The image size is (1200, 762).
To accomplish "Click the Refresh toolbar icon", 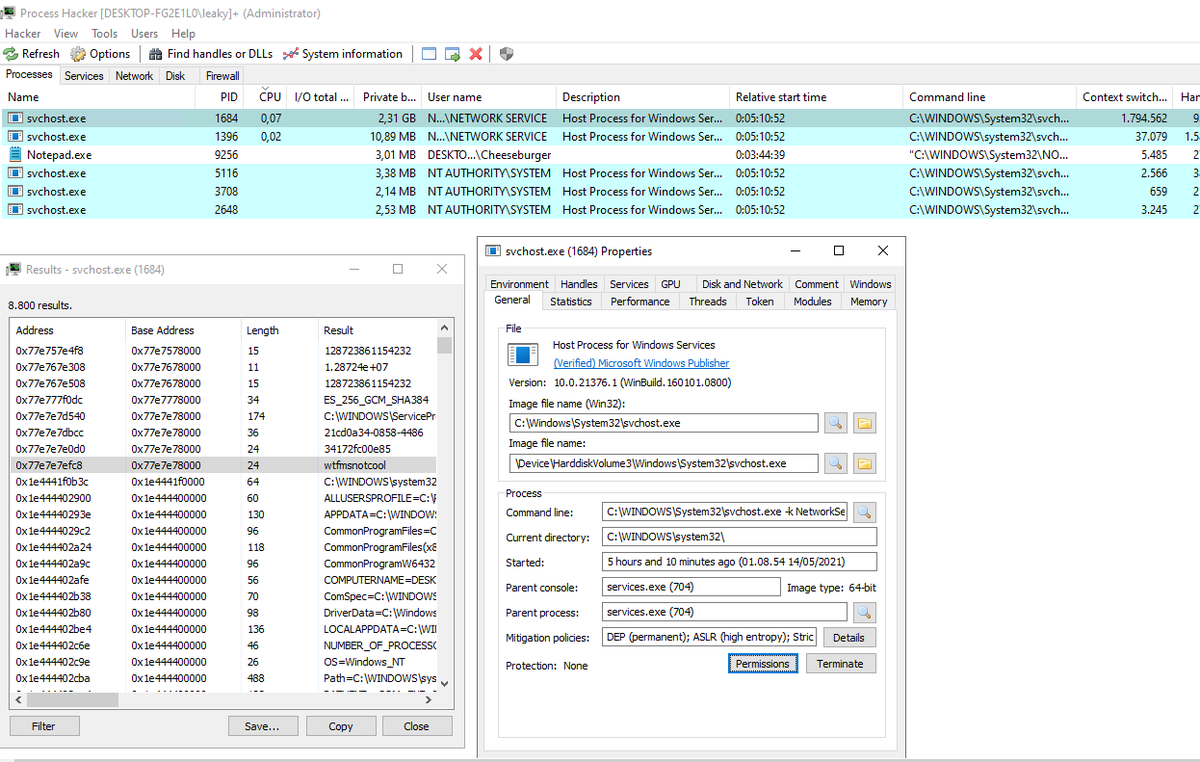I will click(x=11, y=54).
